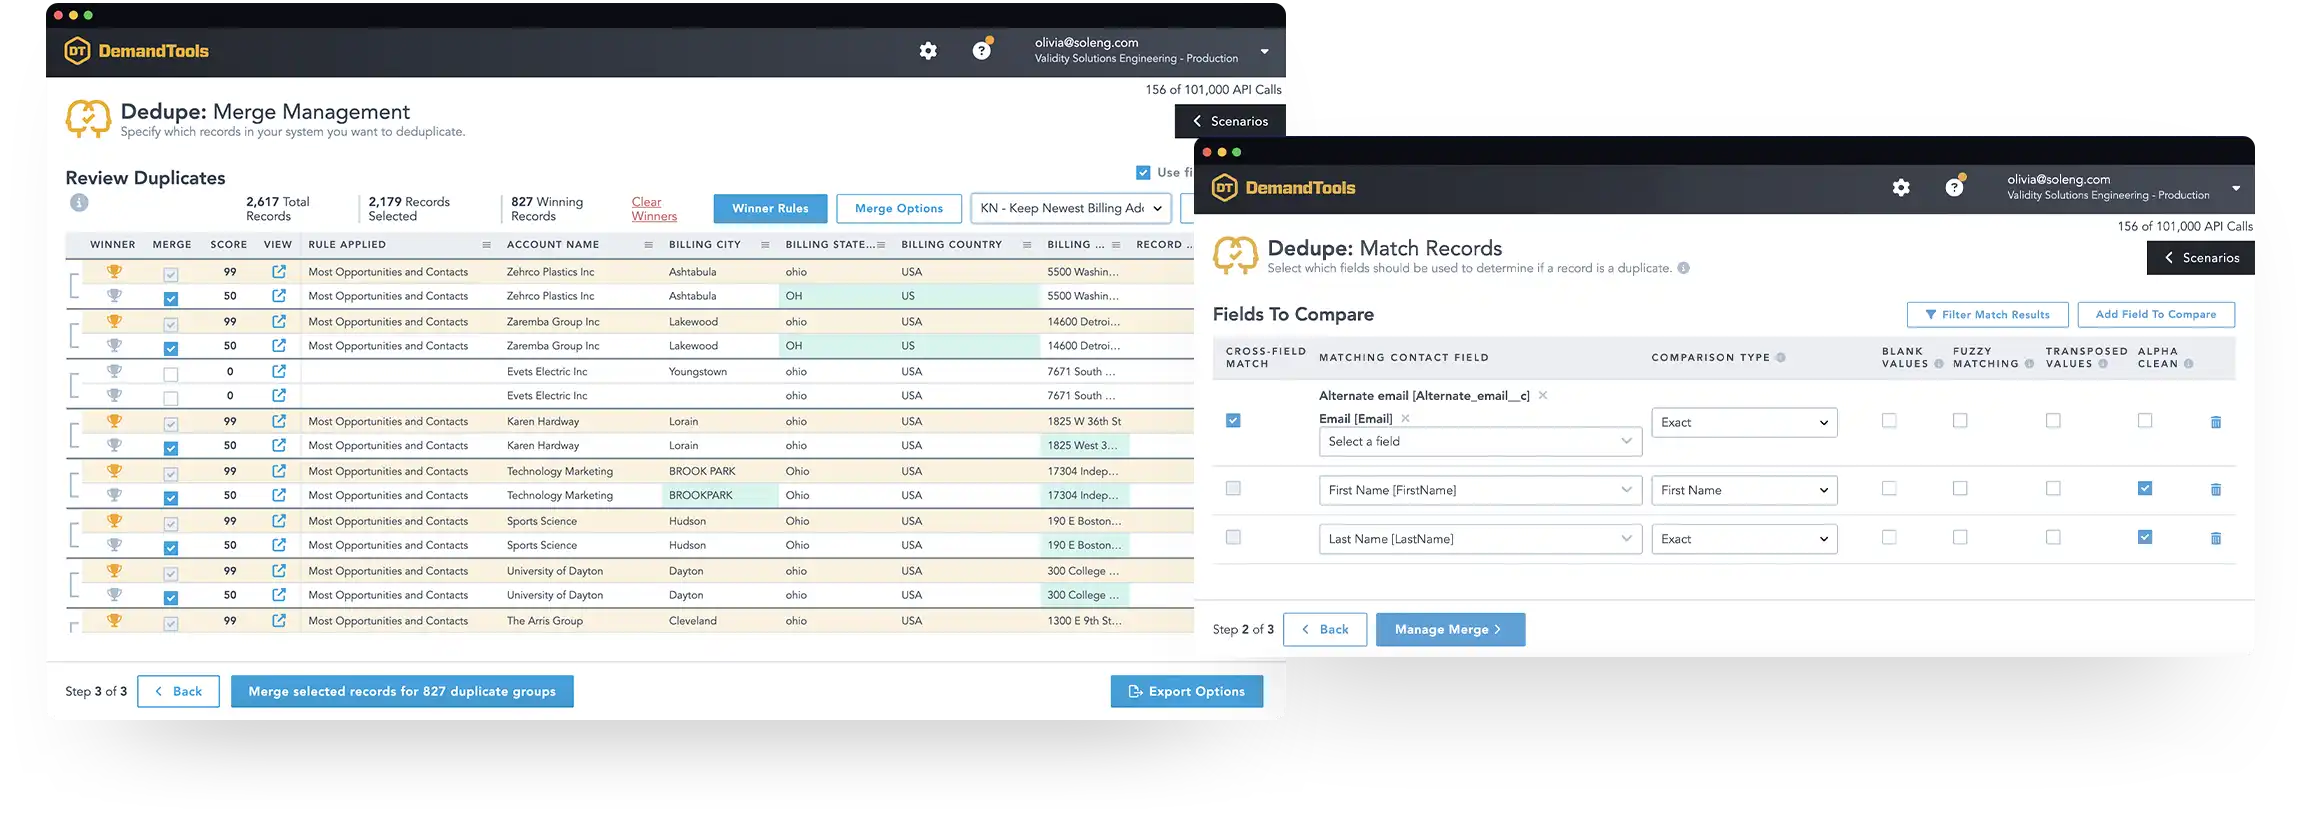The height and width of the screenshot is (830, 2300).
Task: Remove Email [Email] field with its X icon
Action: 1405,419
